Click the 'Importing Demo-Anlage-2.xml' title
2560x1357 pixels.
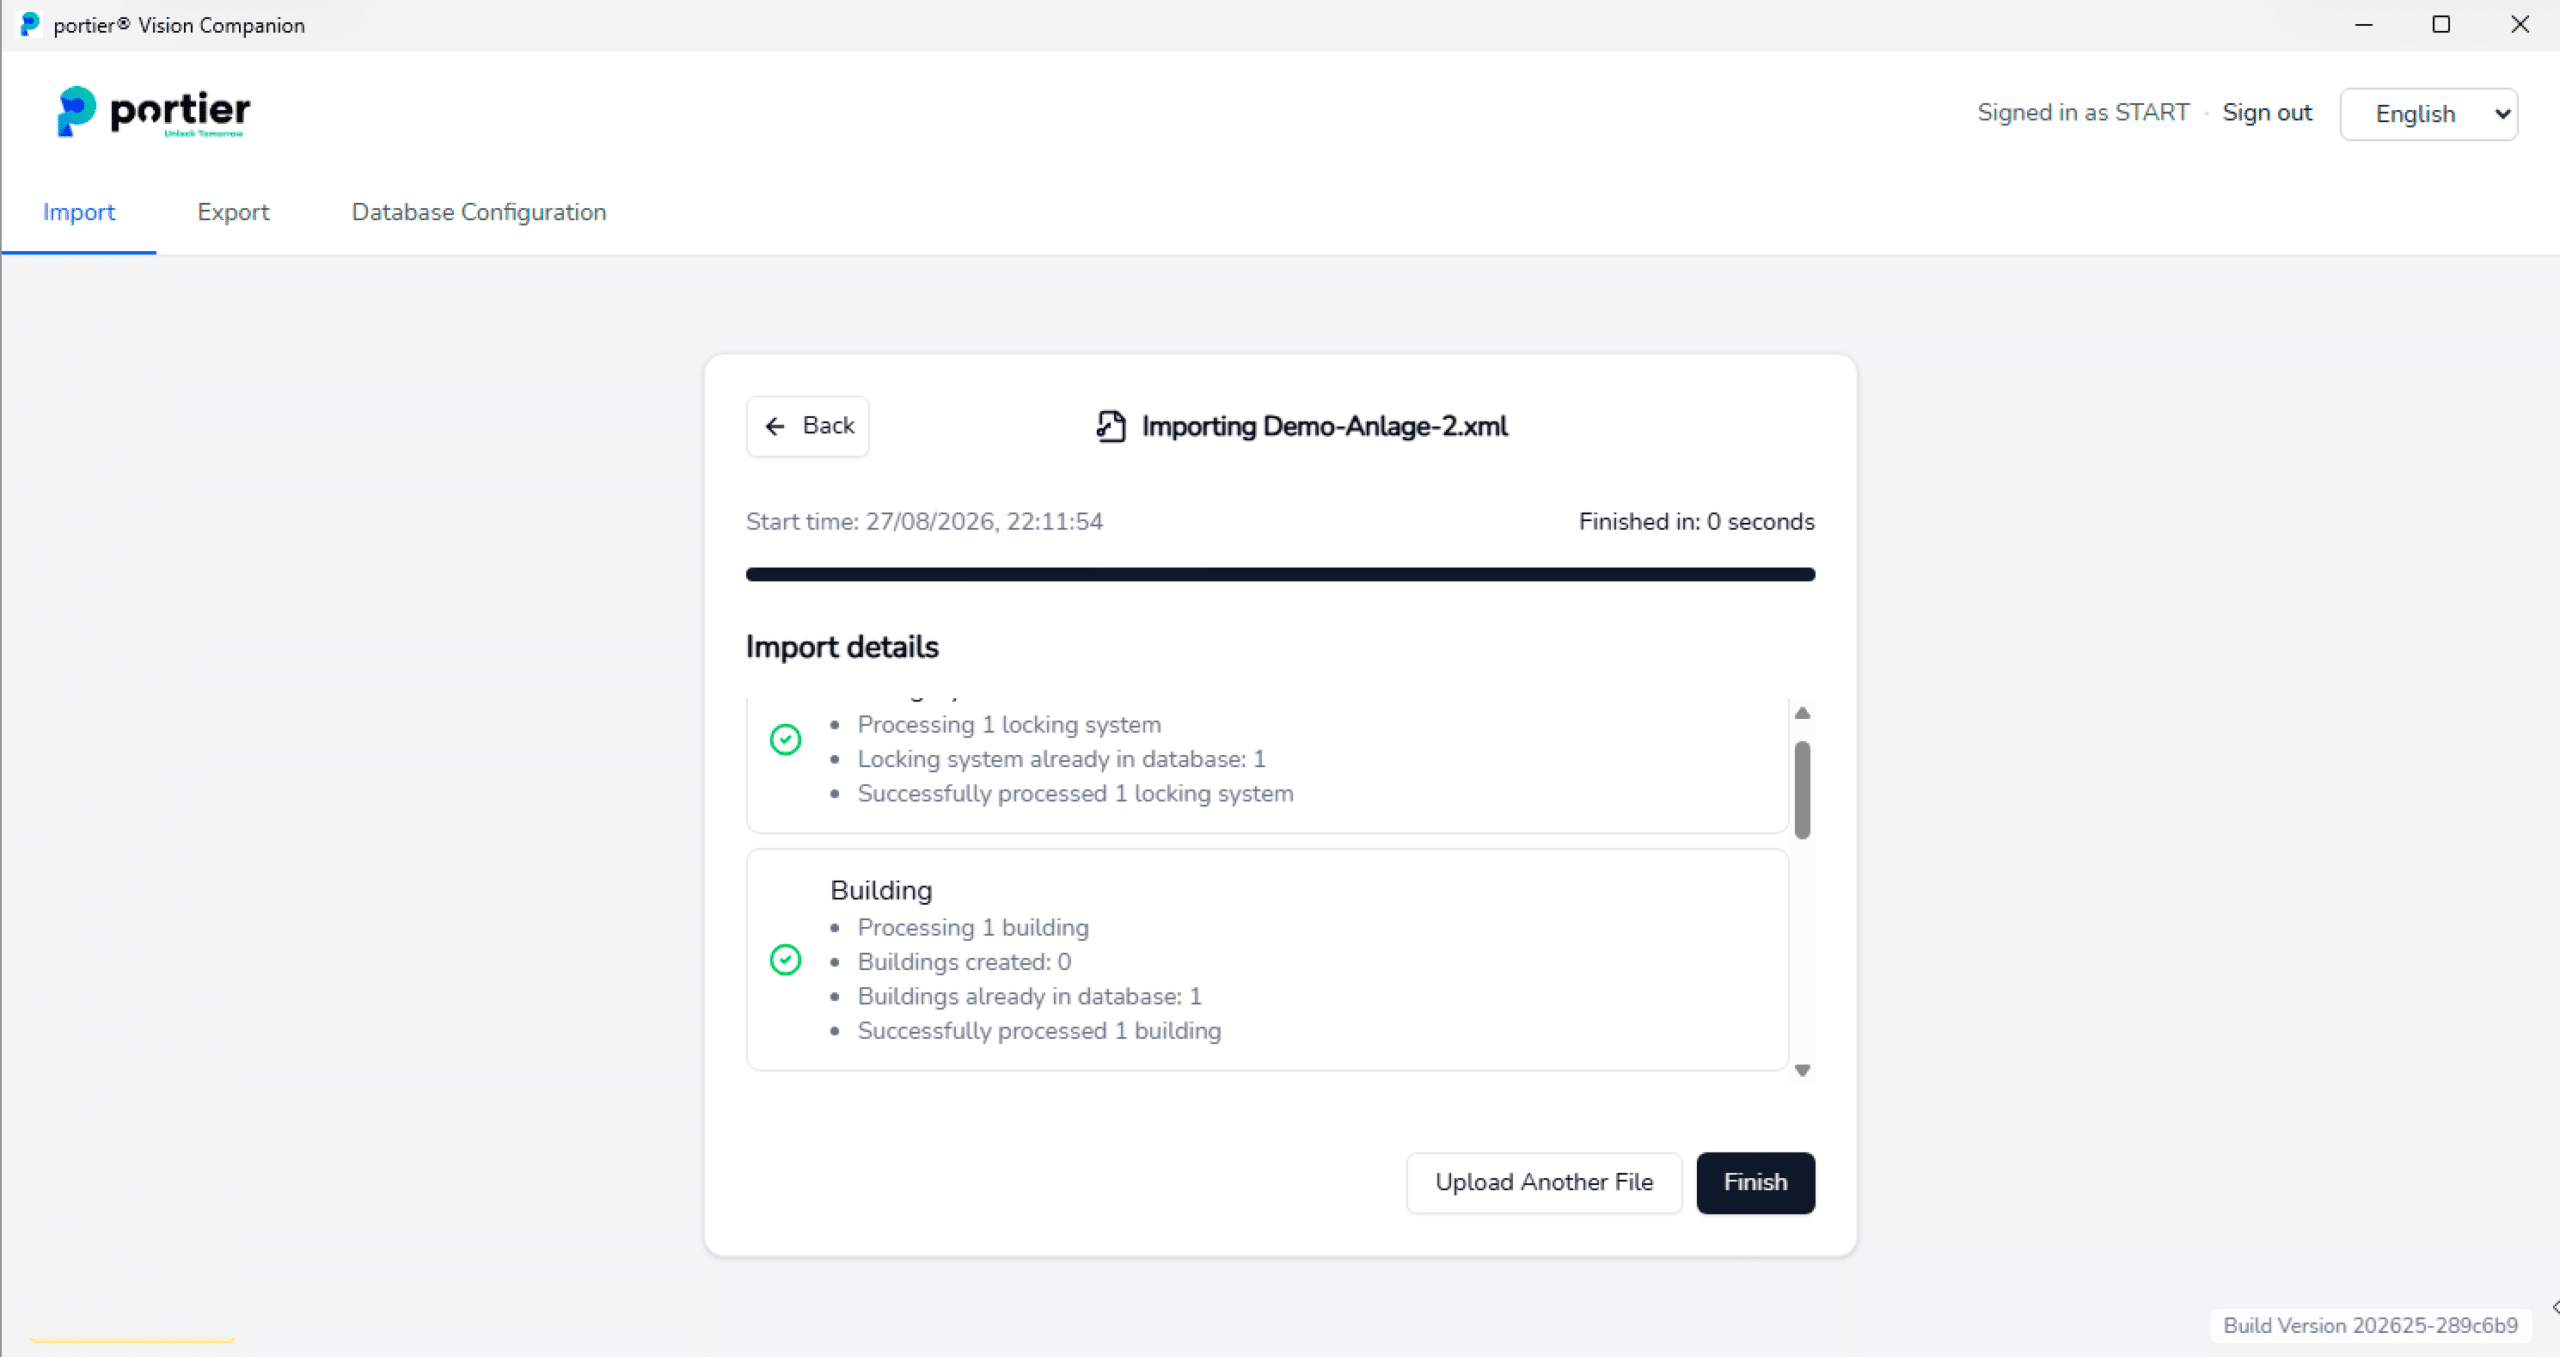[1324, 426]
